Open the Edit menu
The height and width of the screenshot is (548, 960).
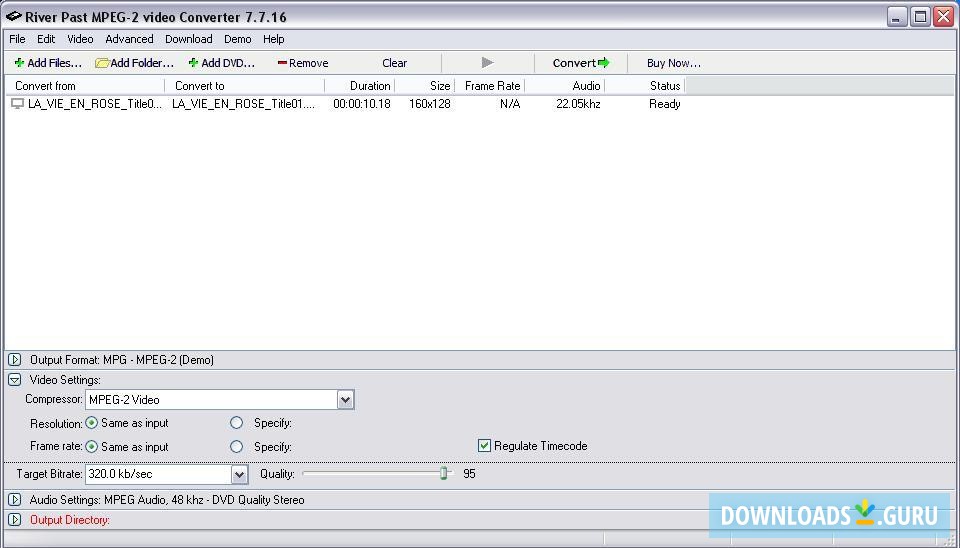[x=46, y=39]
